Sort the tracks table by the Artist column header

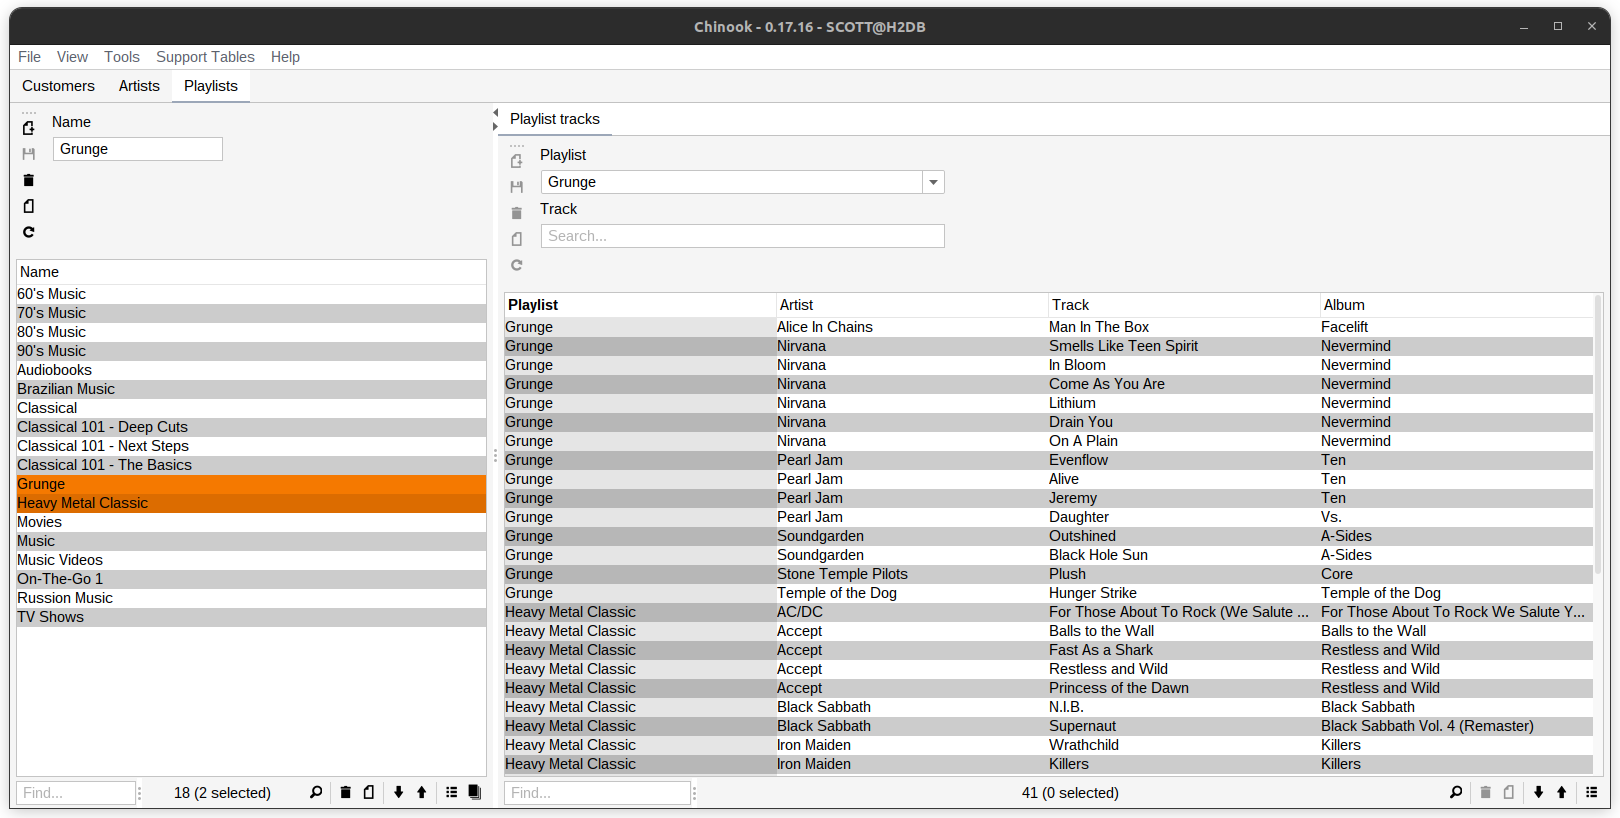(x=912, y=305)
